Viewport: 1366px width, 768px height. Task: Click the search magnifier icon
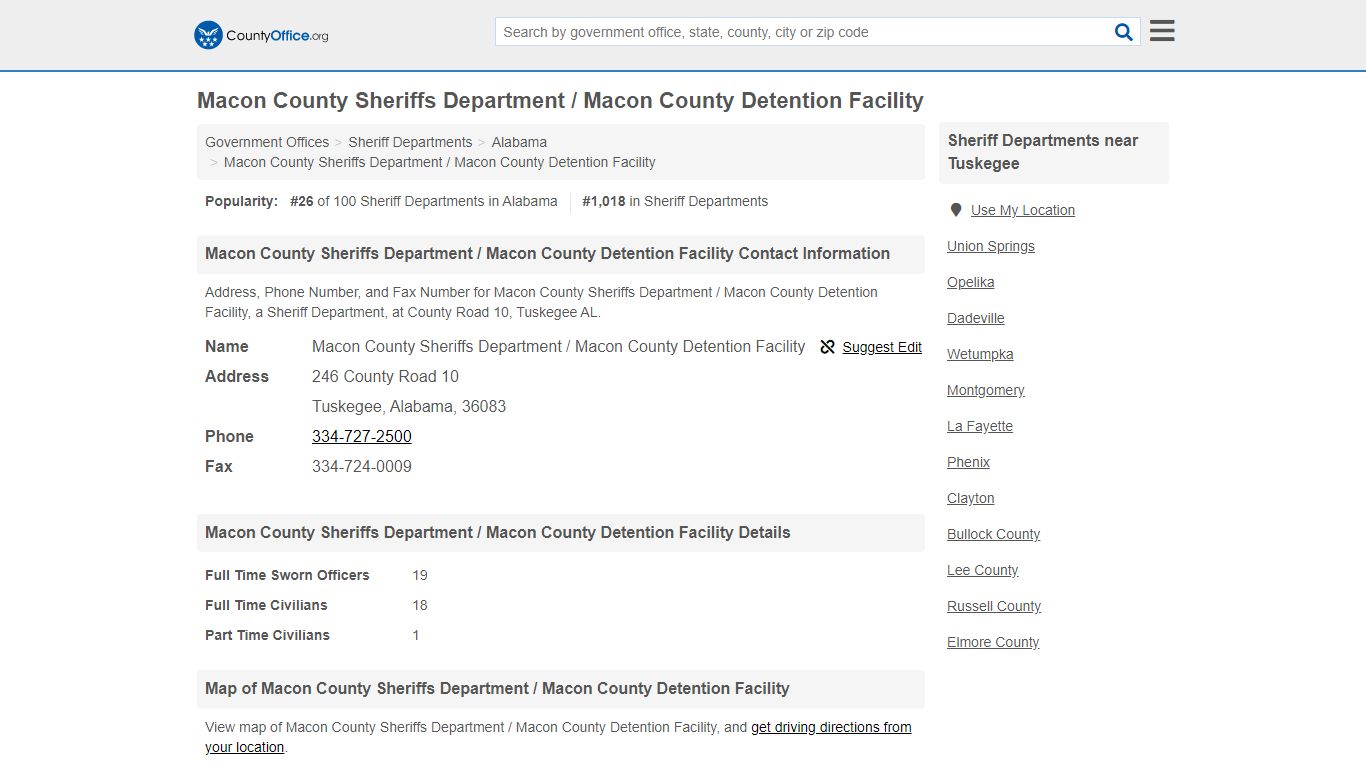[1124, 32]
